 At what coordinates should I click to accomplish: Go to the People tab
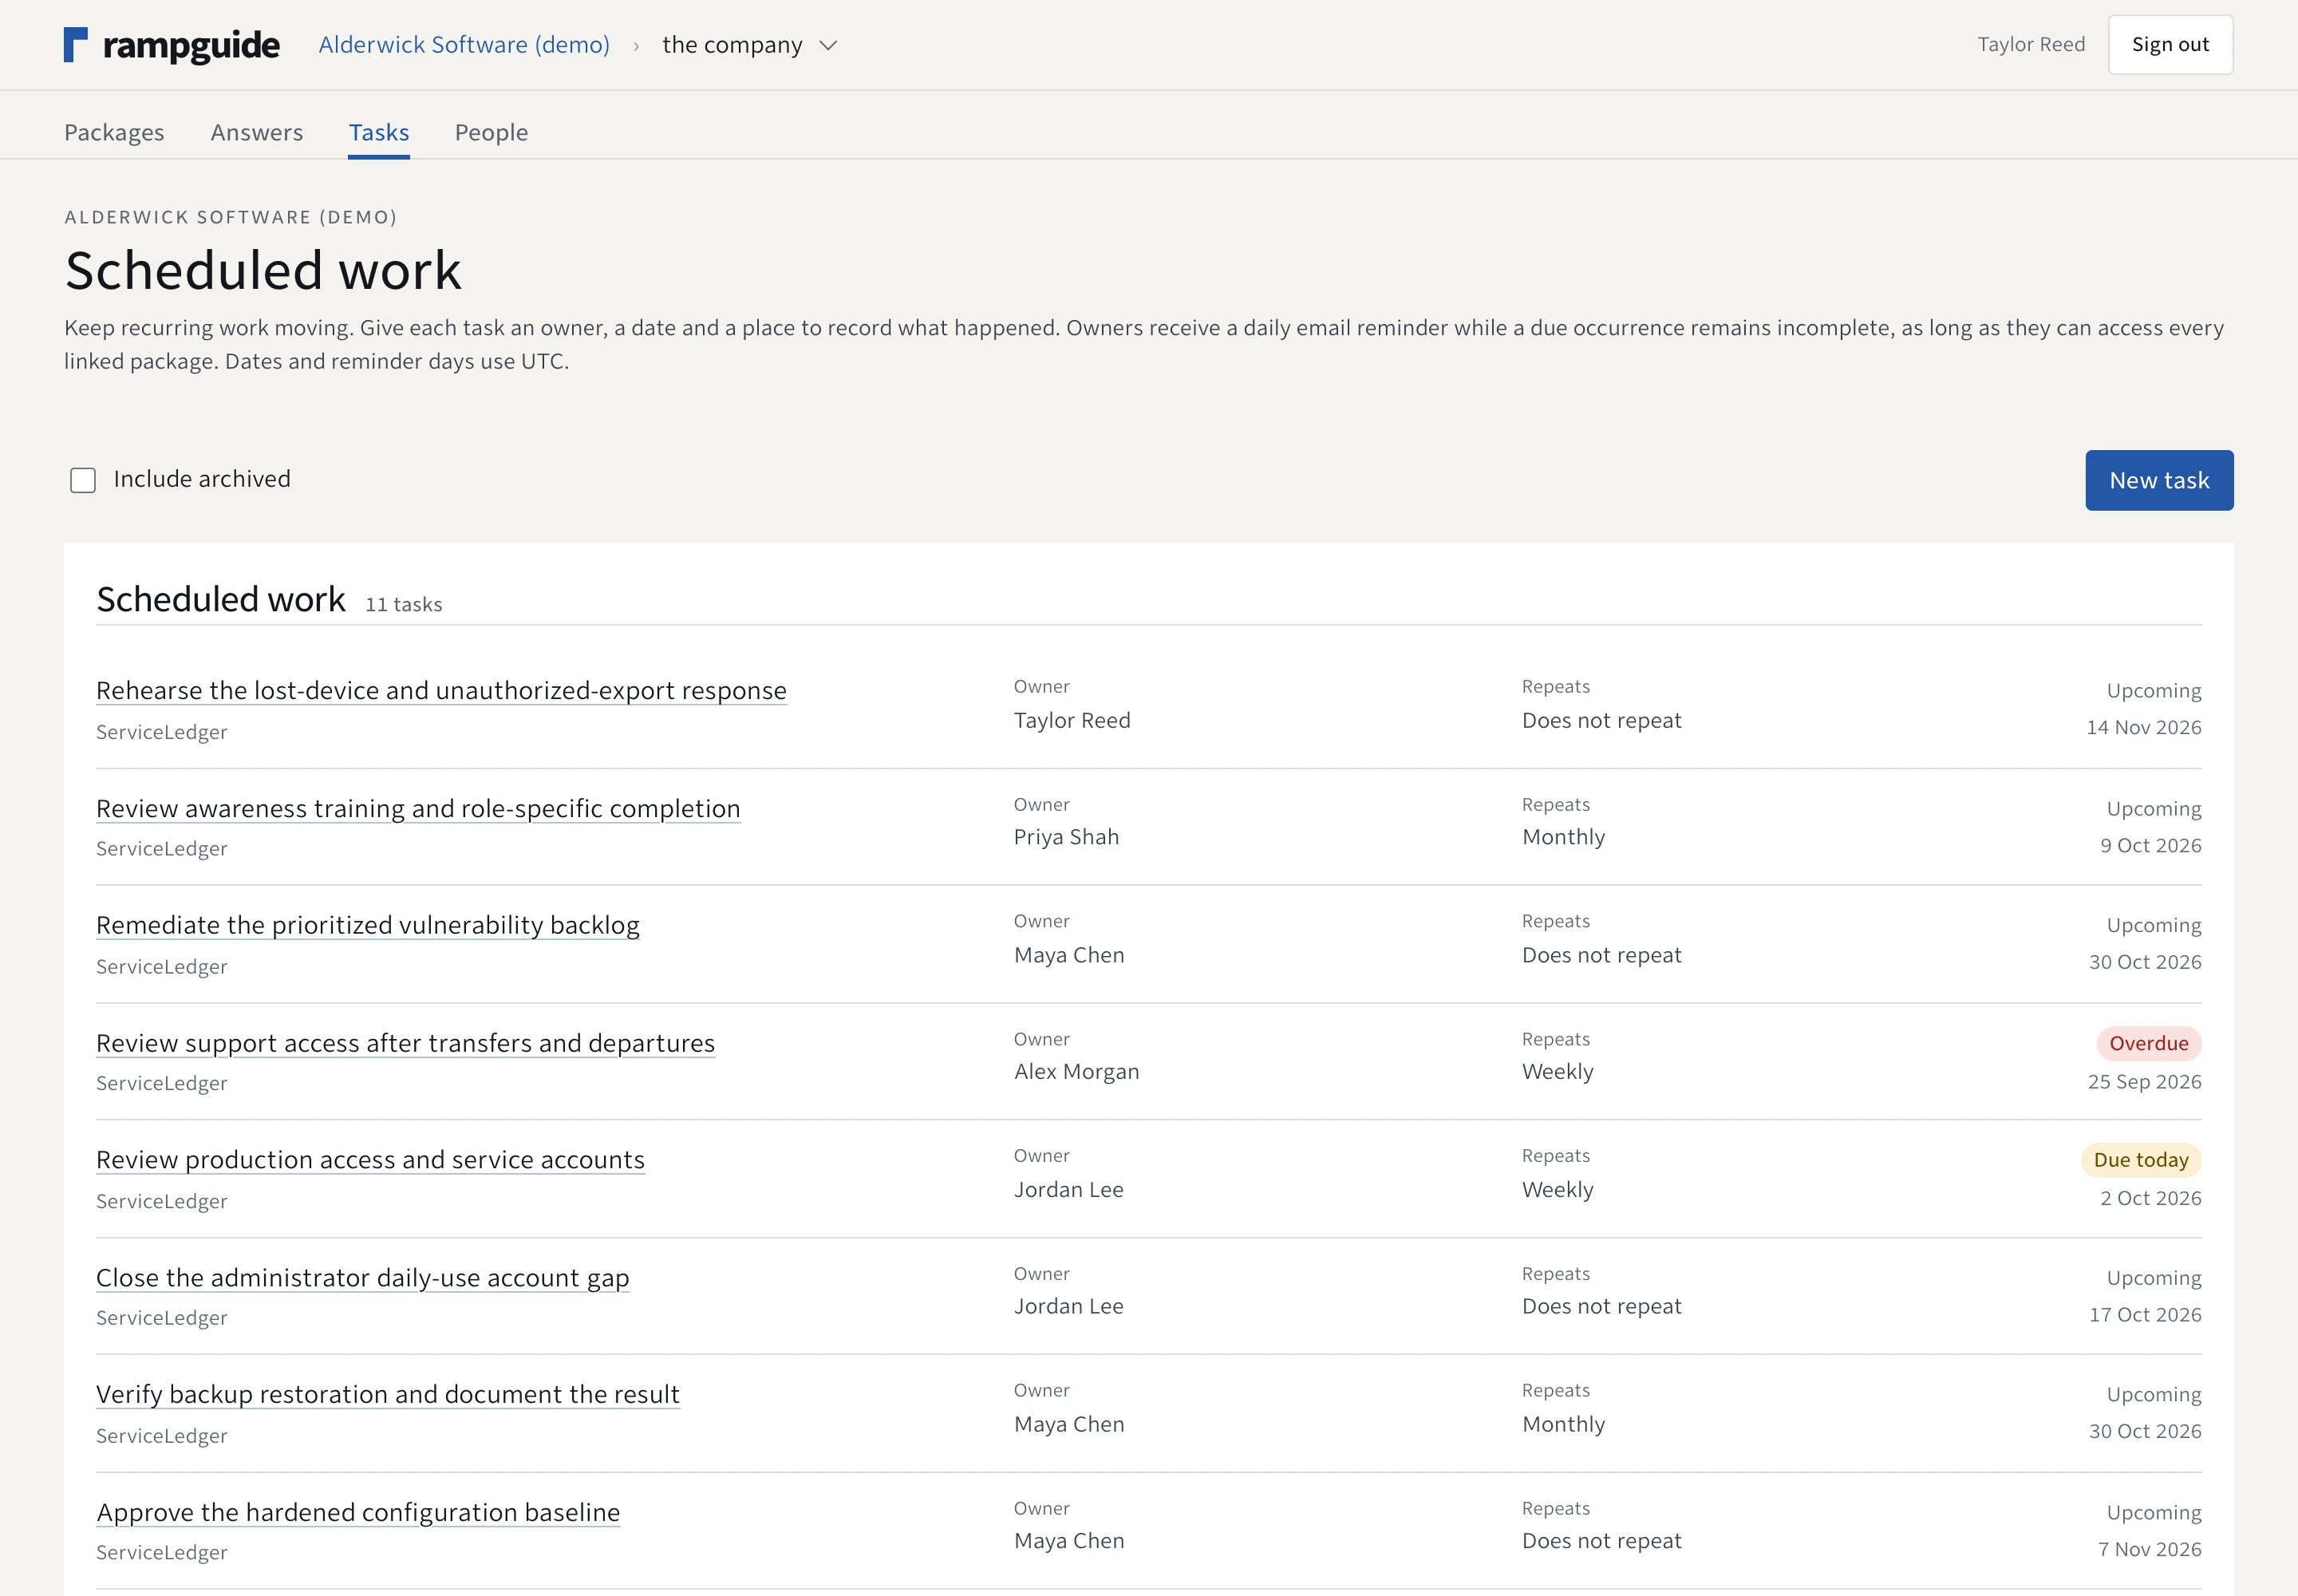click(x=491, y=132)
